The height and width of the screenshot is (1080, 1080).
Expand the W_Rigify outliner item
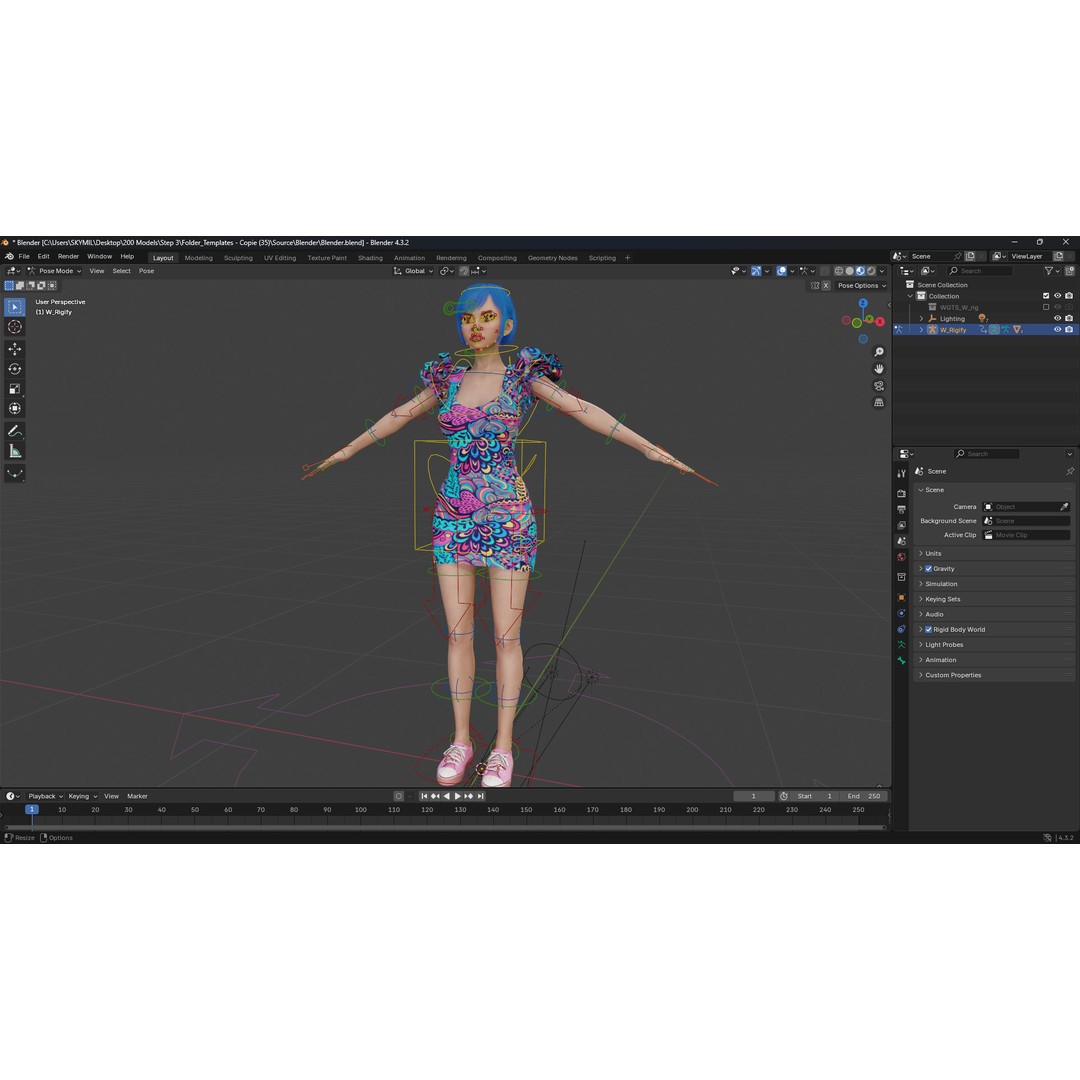coord(922,330)
